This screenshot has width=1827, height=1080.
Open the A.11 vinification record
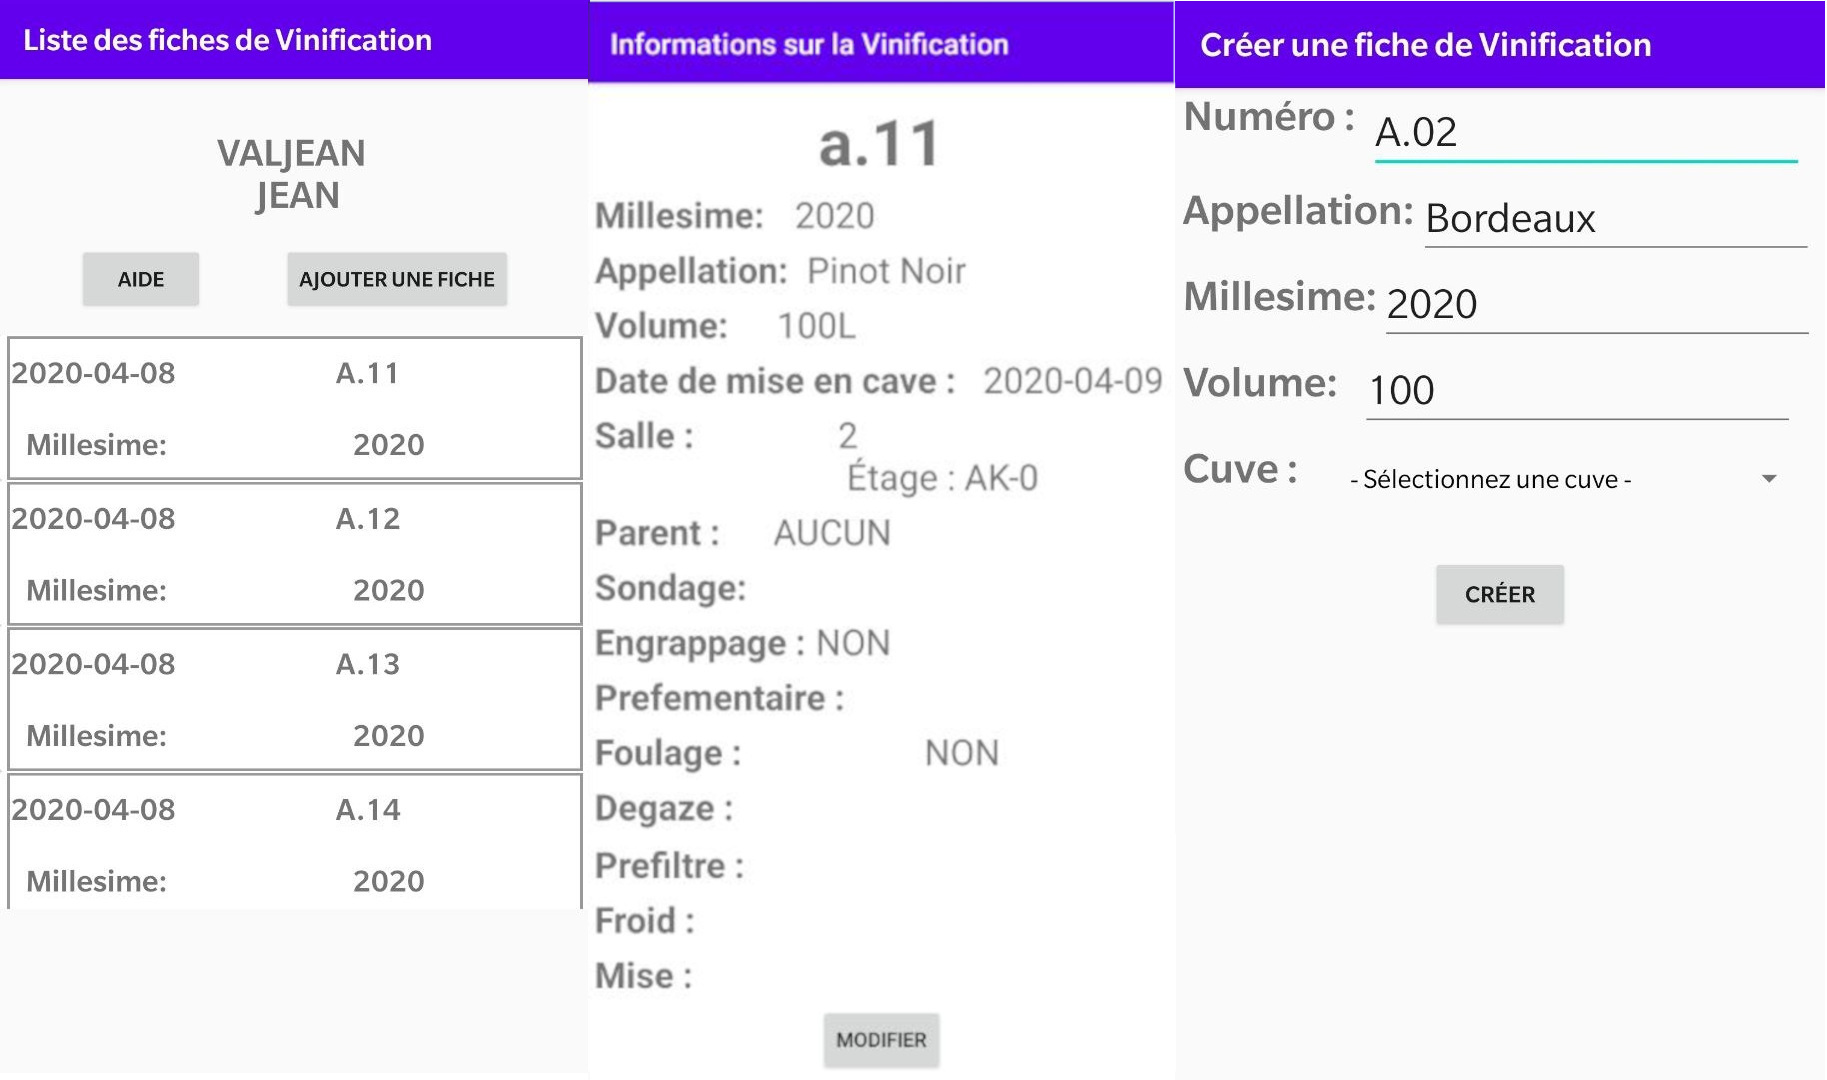click(x=294, y=408)
